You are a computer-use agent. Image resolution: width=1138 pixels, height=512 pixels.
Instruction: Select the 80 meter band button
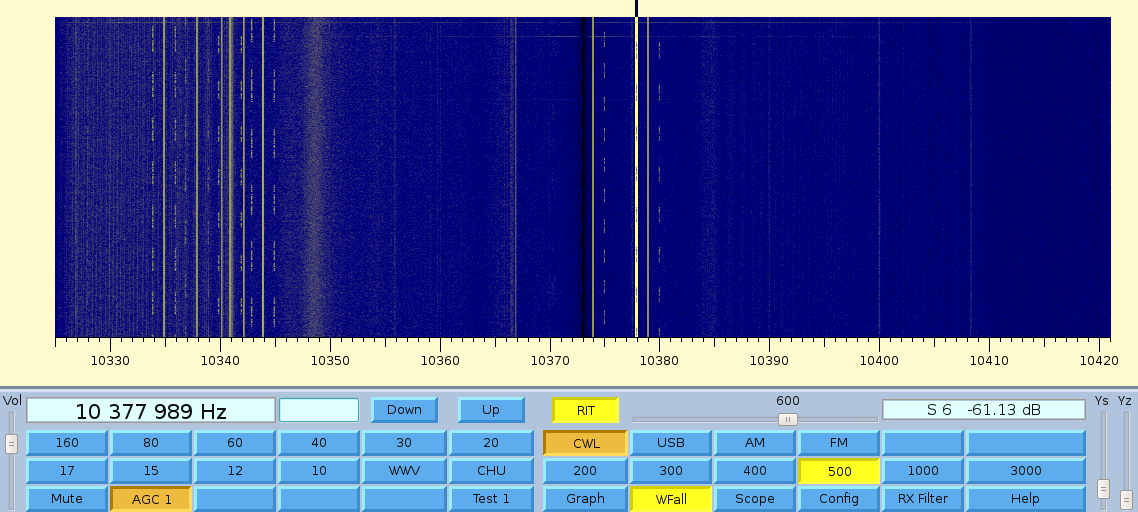coord(151,443)
